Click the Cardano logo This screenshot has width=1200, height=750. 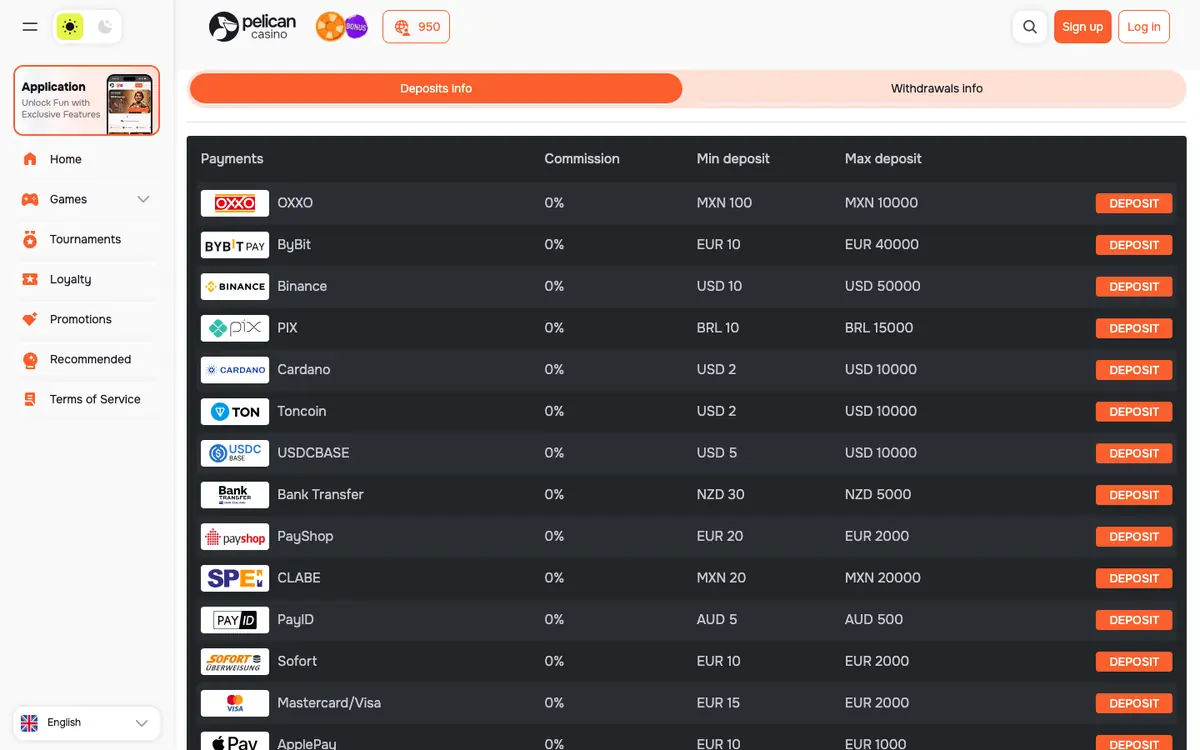pos(235,370)
